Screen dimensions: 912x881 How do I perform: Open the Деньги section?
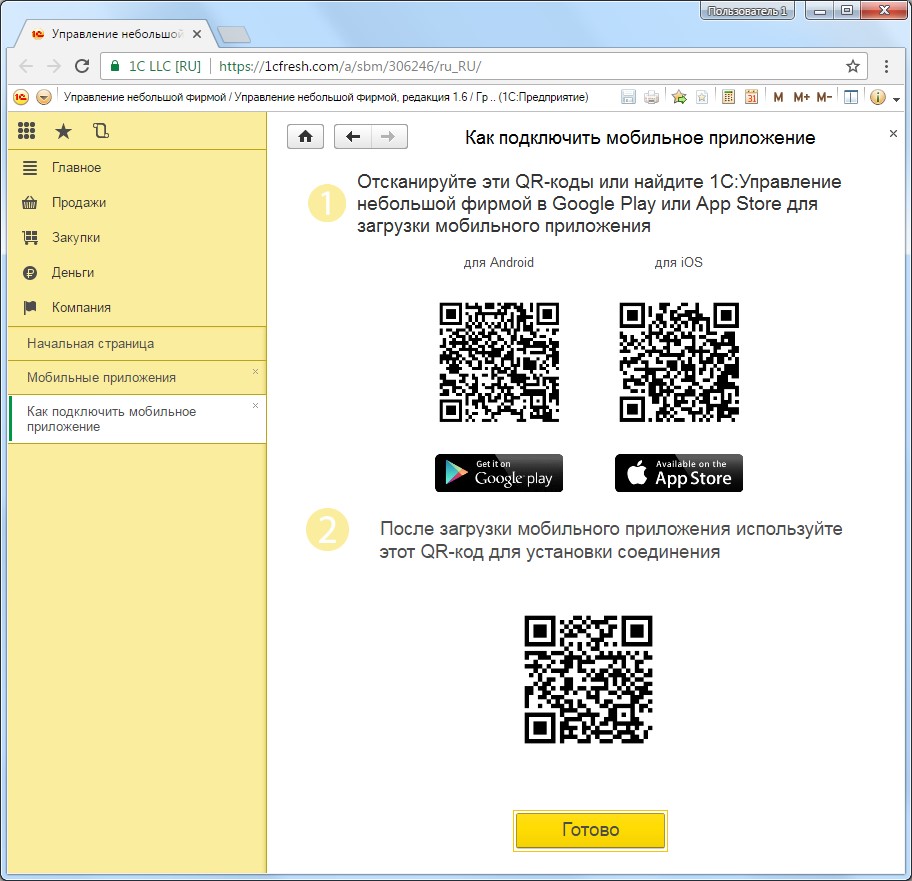[72, 273]
